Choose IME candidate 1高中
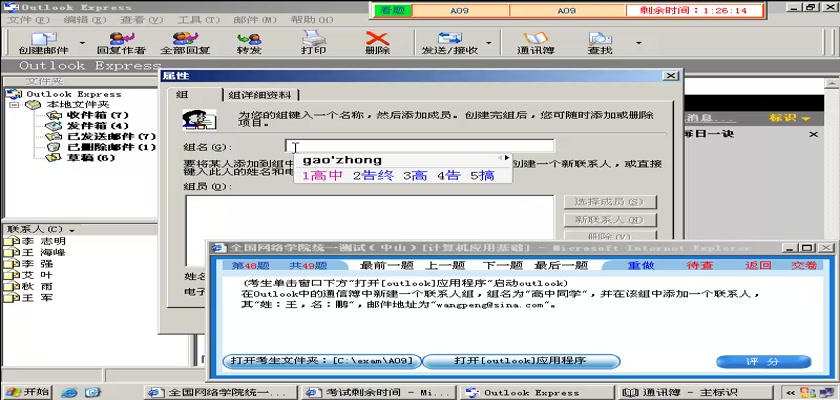Viewport: 840px width, 400px height. pos(322,176)
